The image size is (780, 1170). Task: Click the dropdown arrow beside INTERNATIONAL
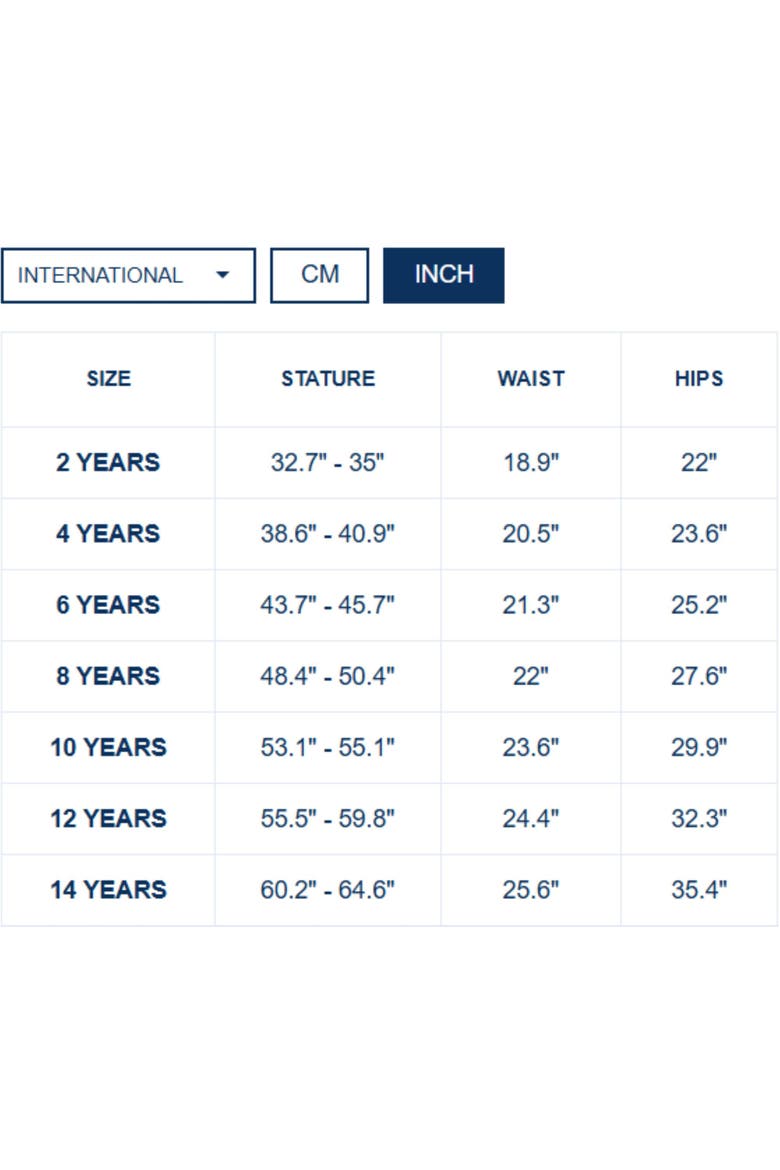click(222, 275)
